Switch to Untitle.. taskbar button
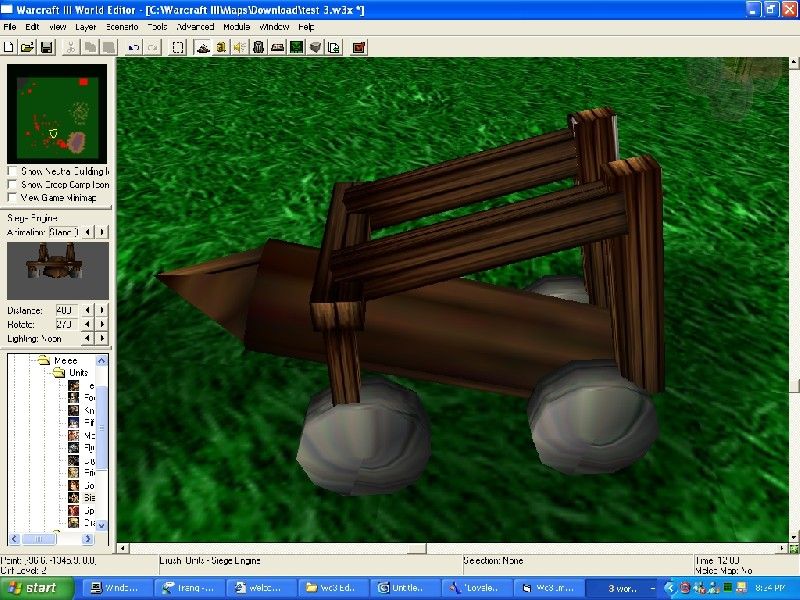The image size is (800, 600). pos(405,588)
